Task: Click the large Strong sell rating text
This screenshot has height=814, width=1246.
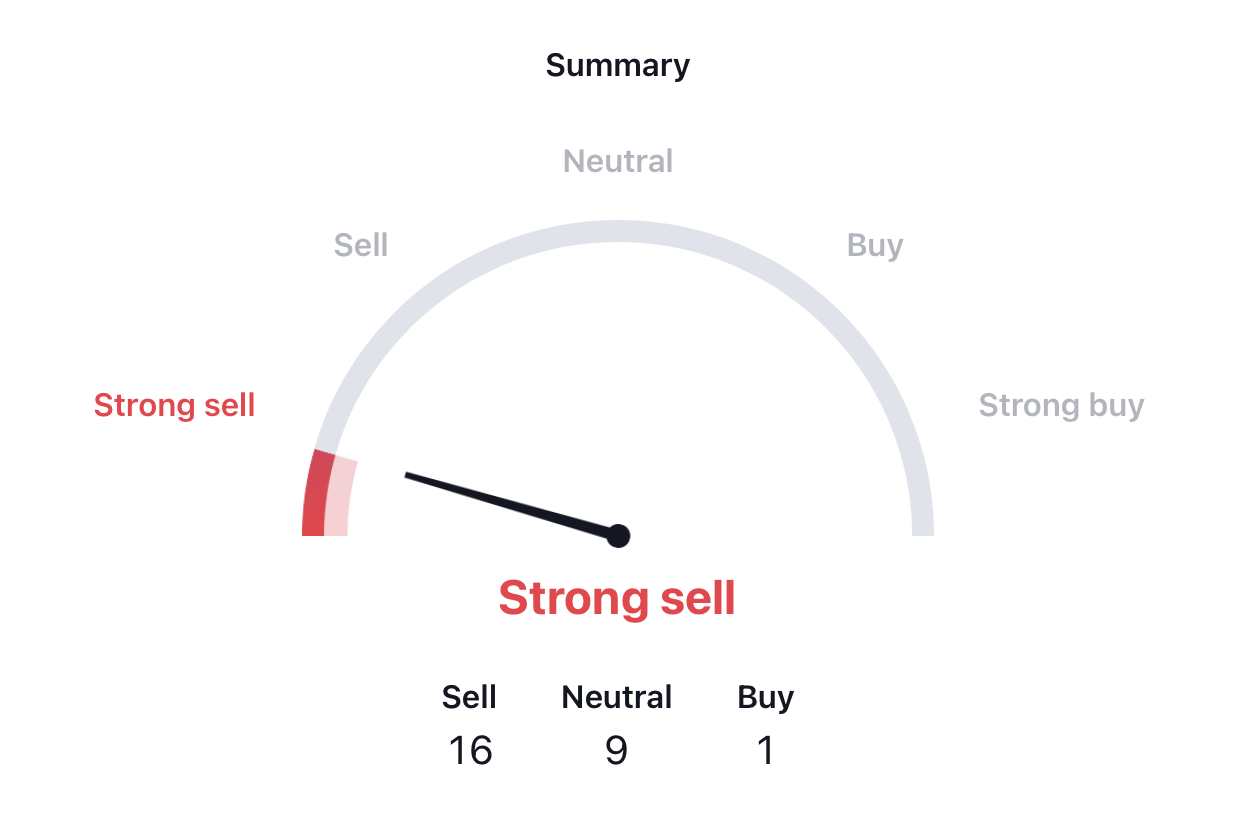Action: (x=617, y=598)
